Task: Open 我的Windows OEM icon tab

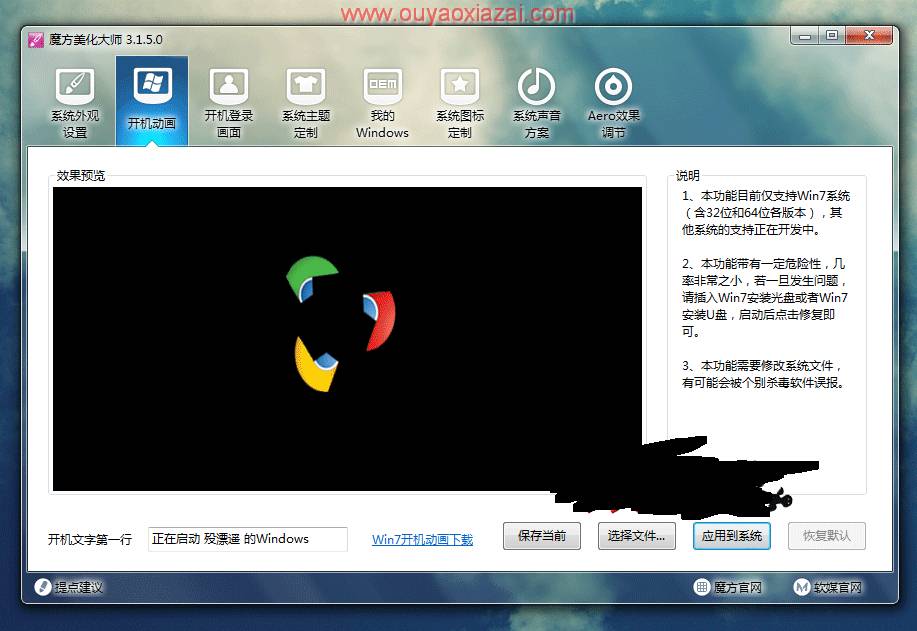Action: coord(382,102)
